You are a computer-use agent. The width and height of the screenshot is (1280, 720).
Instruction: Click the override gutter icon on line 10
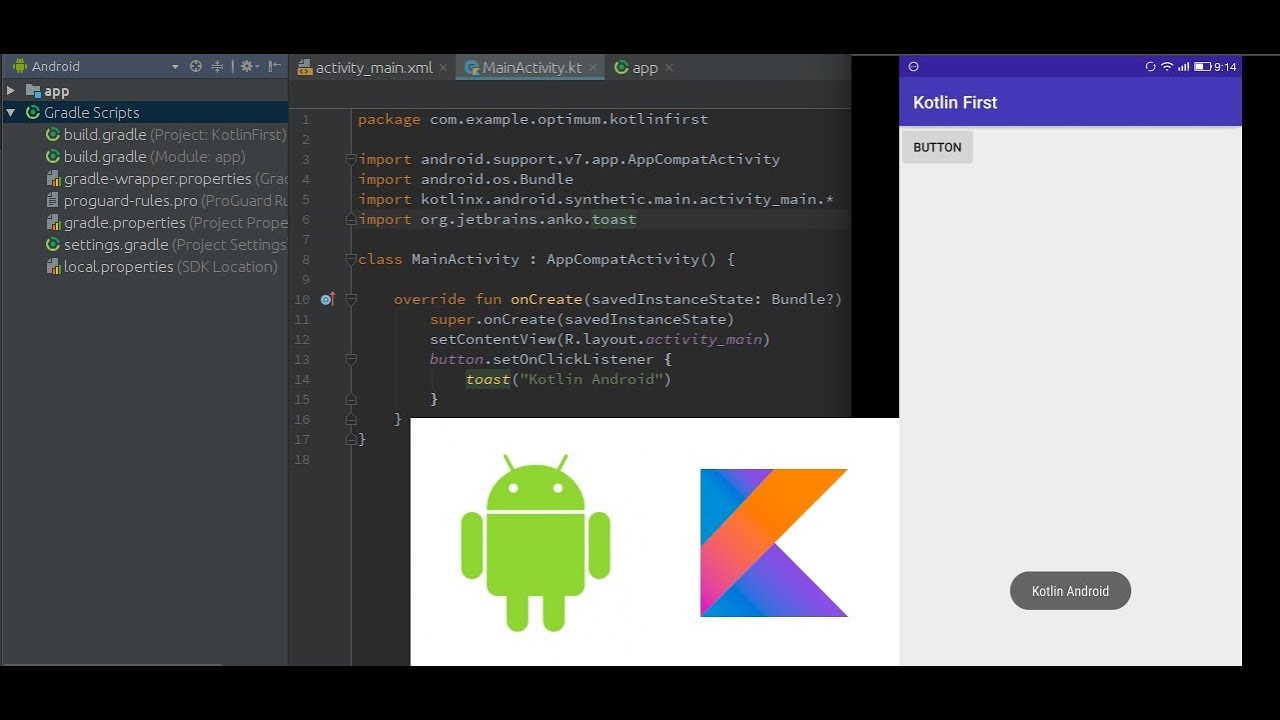point(327,299)
